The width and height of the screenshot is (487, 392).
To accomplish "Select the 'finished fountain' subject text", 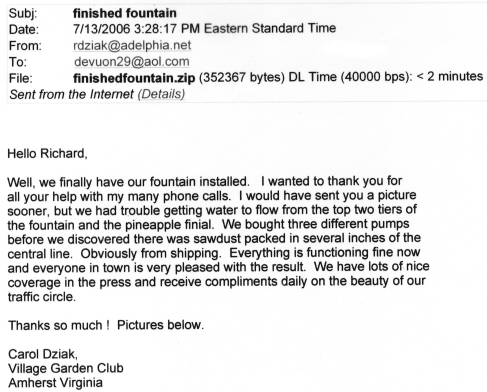I will [125, 13].
